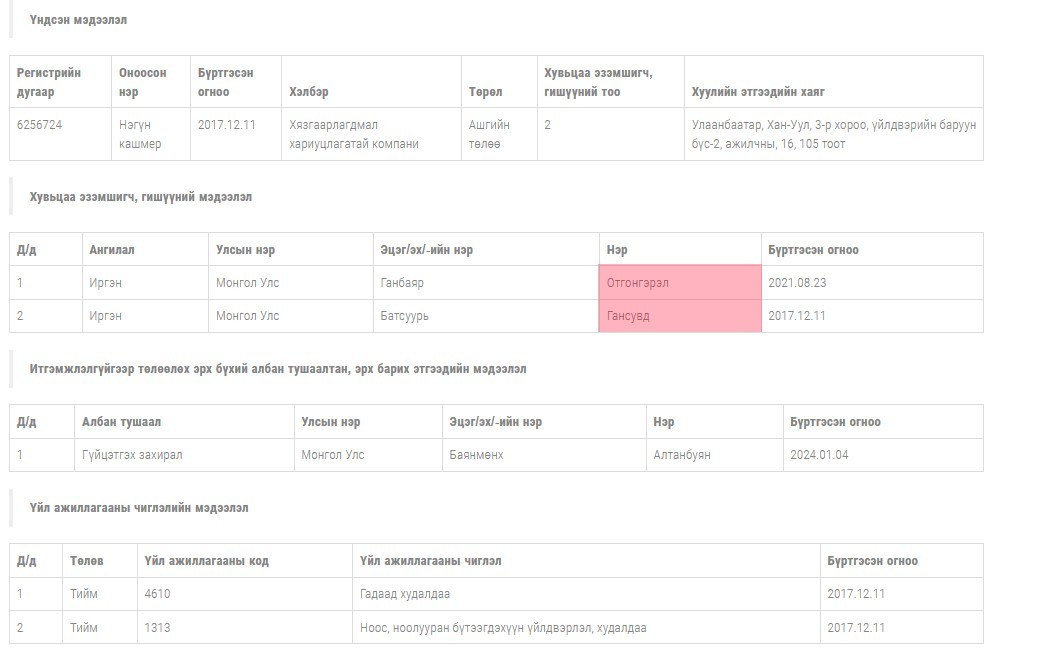
Task: Select 'Иргэн' in Батсуурь row
Action: pyautogui.click(x=106, y=316)
